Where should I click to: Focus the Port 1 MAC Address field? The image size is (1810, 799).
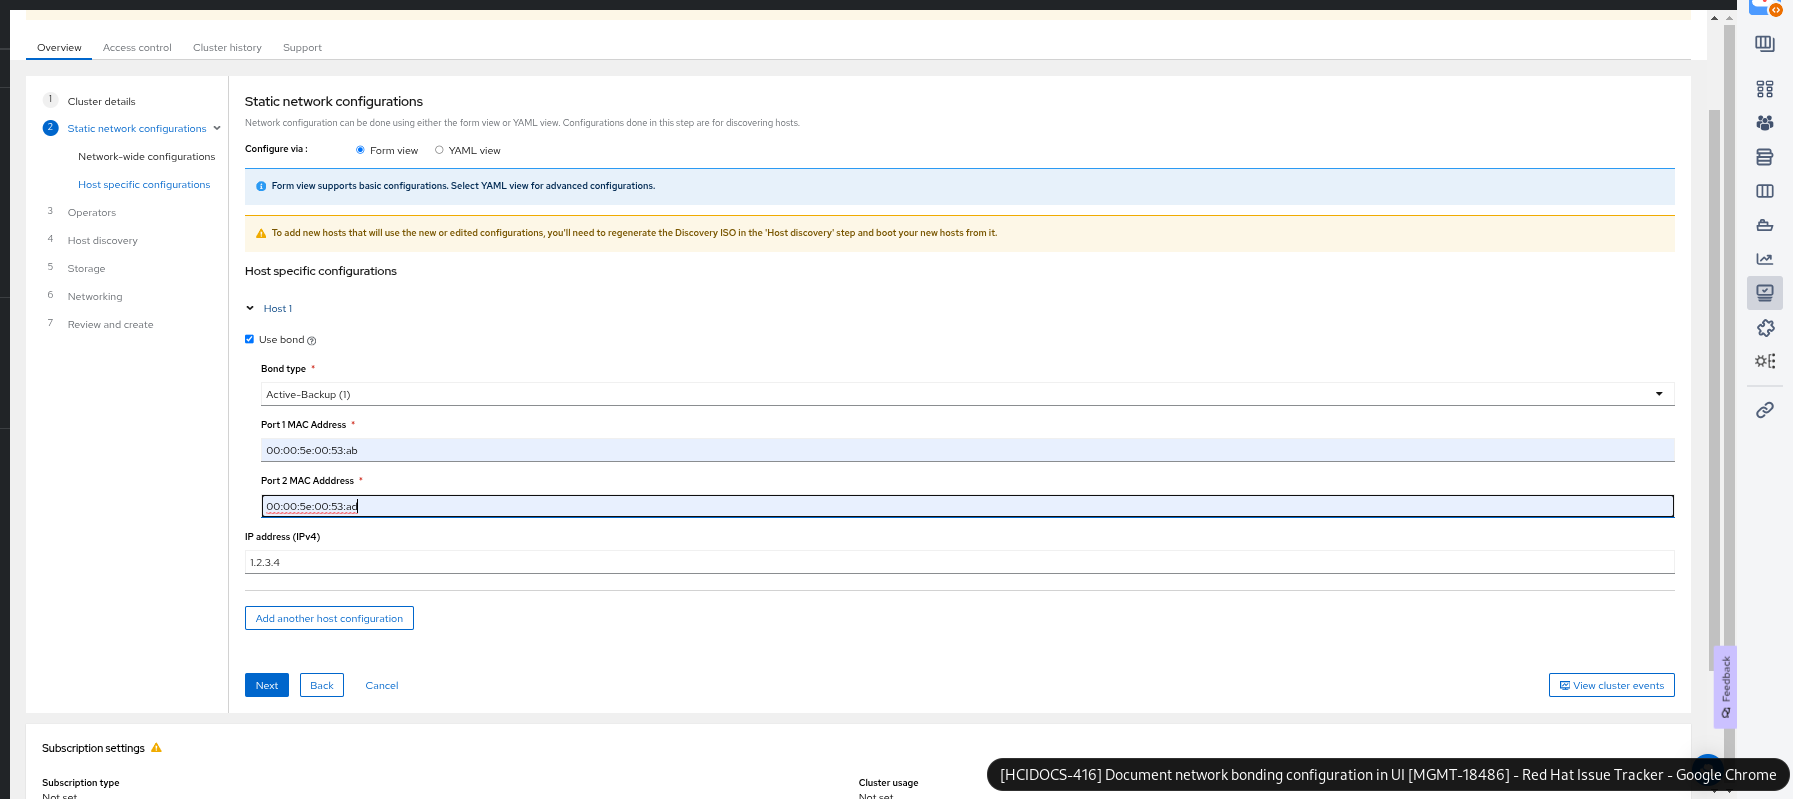967,450
